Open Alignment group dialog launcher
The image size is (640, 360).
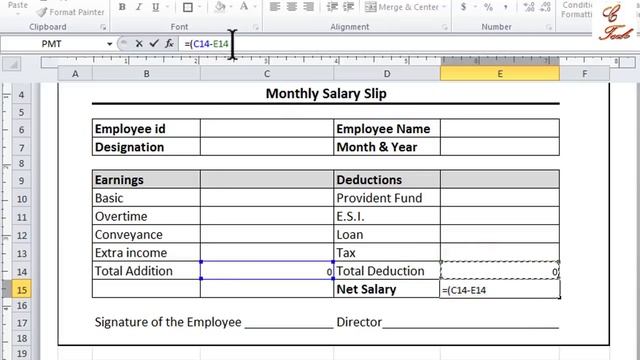(x=444, y=27)
